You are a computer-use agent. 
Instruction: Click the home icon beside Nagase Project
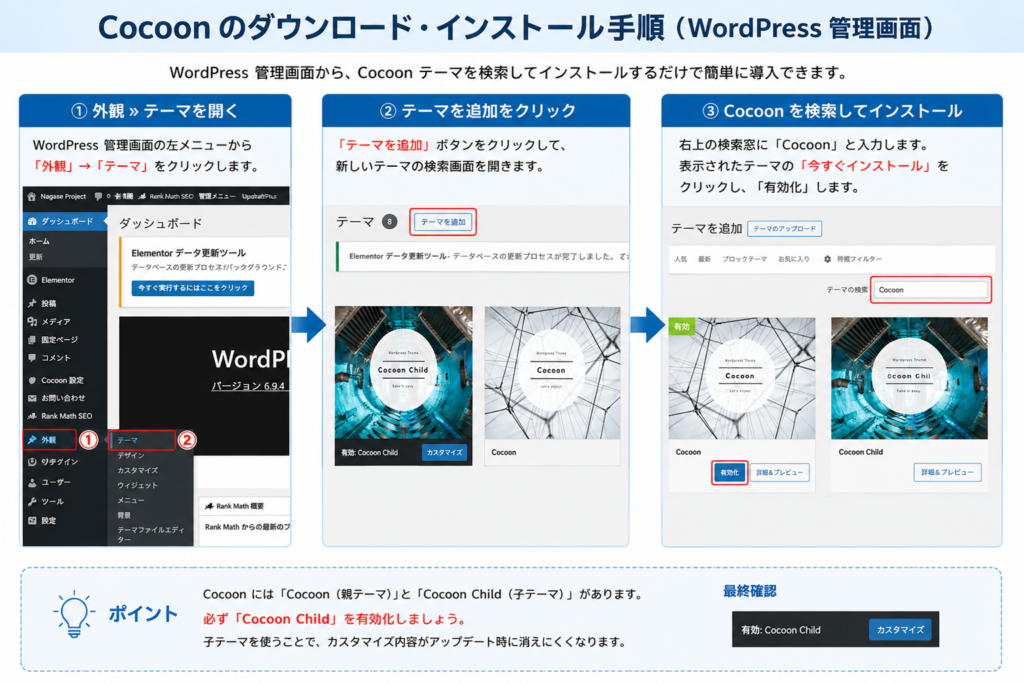pyautogui.click(x=31, y=197)
